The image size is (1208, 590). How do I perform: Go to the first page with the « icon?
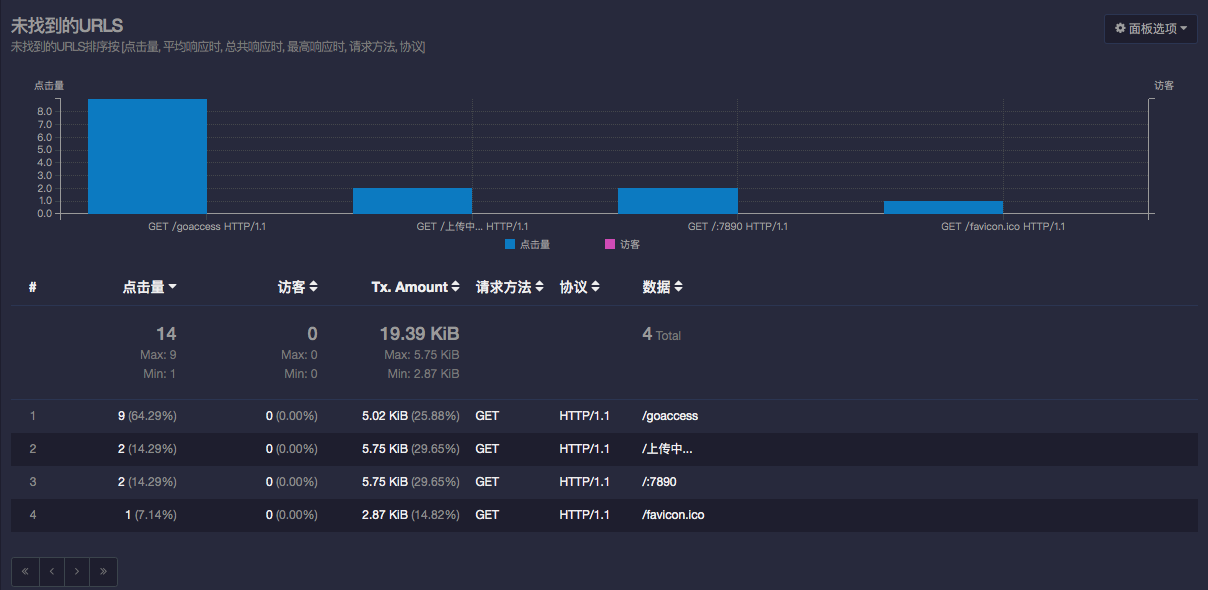(24, 571)
